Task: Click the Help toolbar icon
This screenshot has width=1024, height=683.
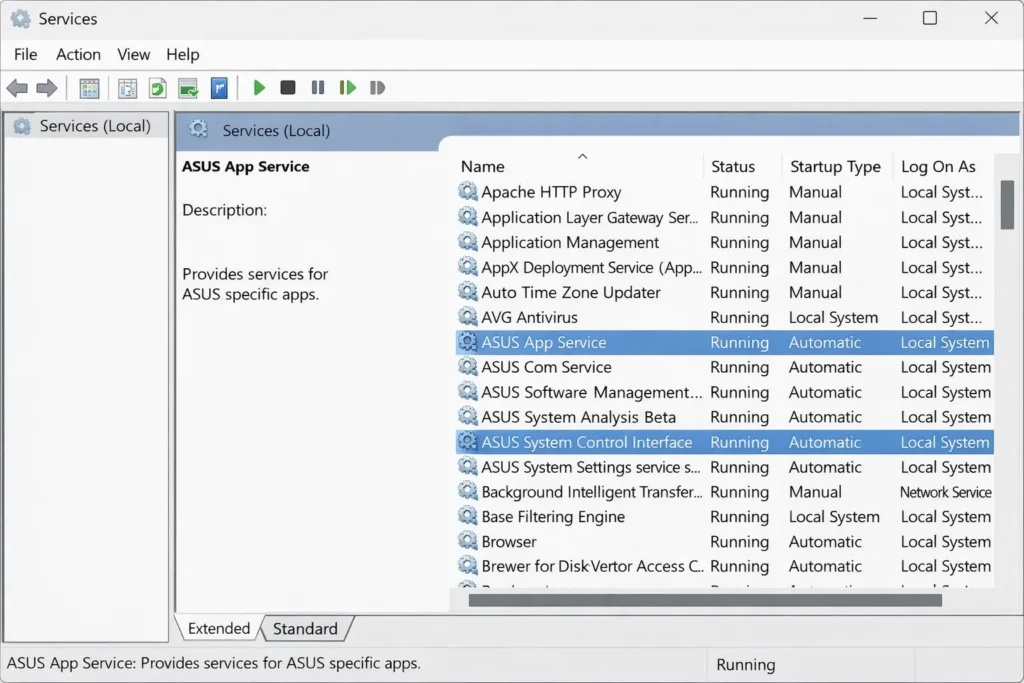Action: click(218, 88)
